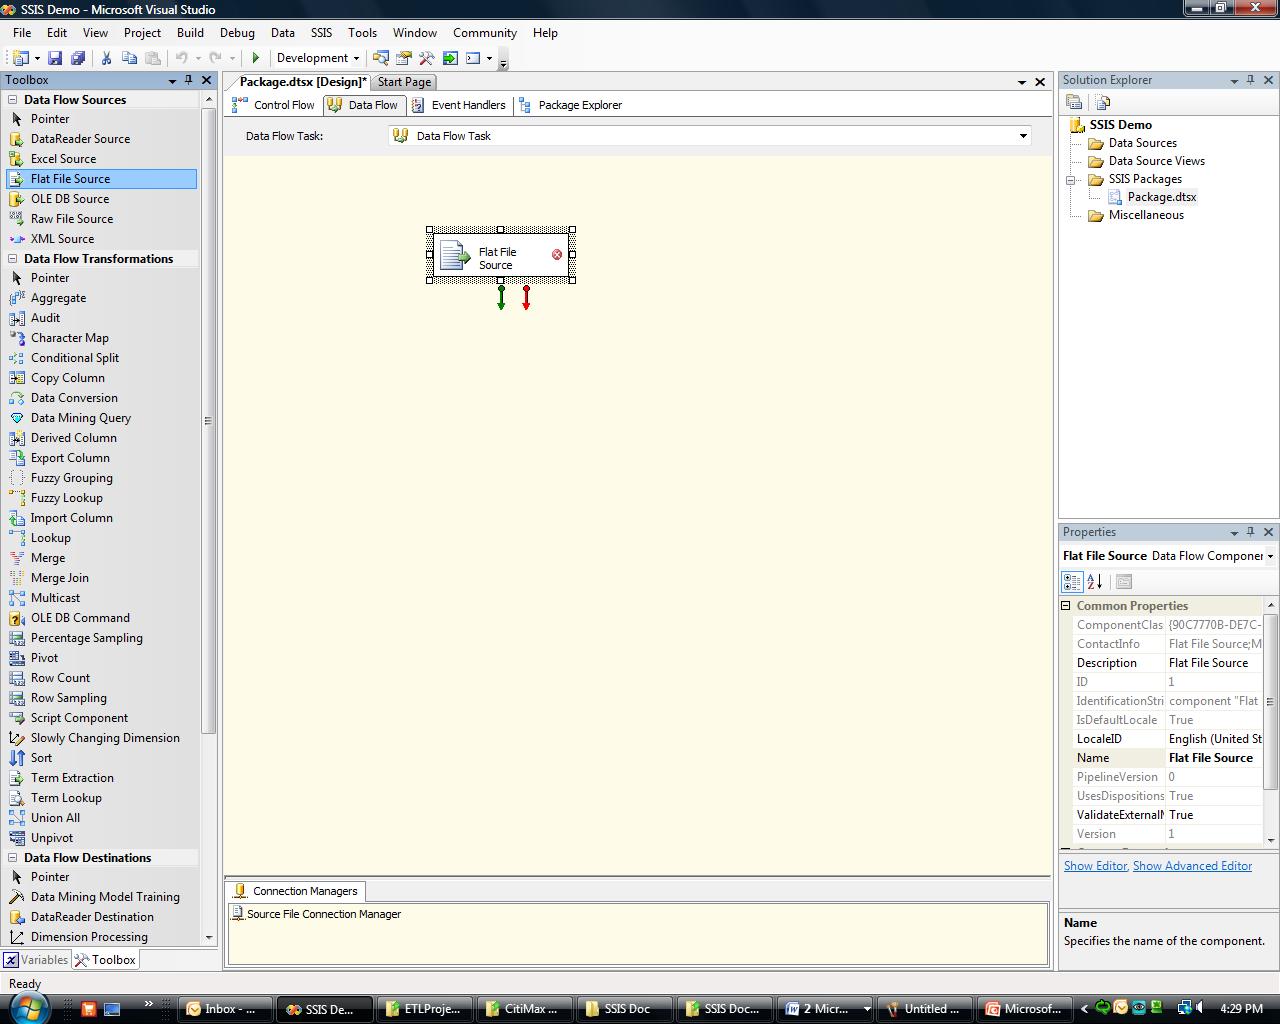Click the Save All toolbar icon

point(77,58)
